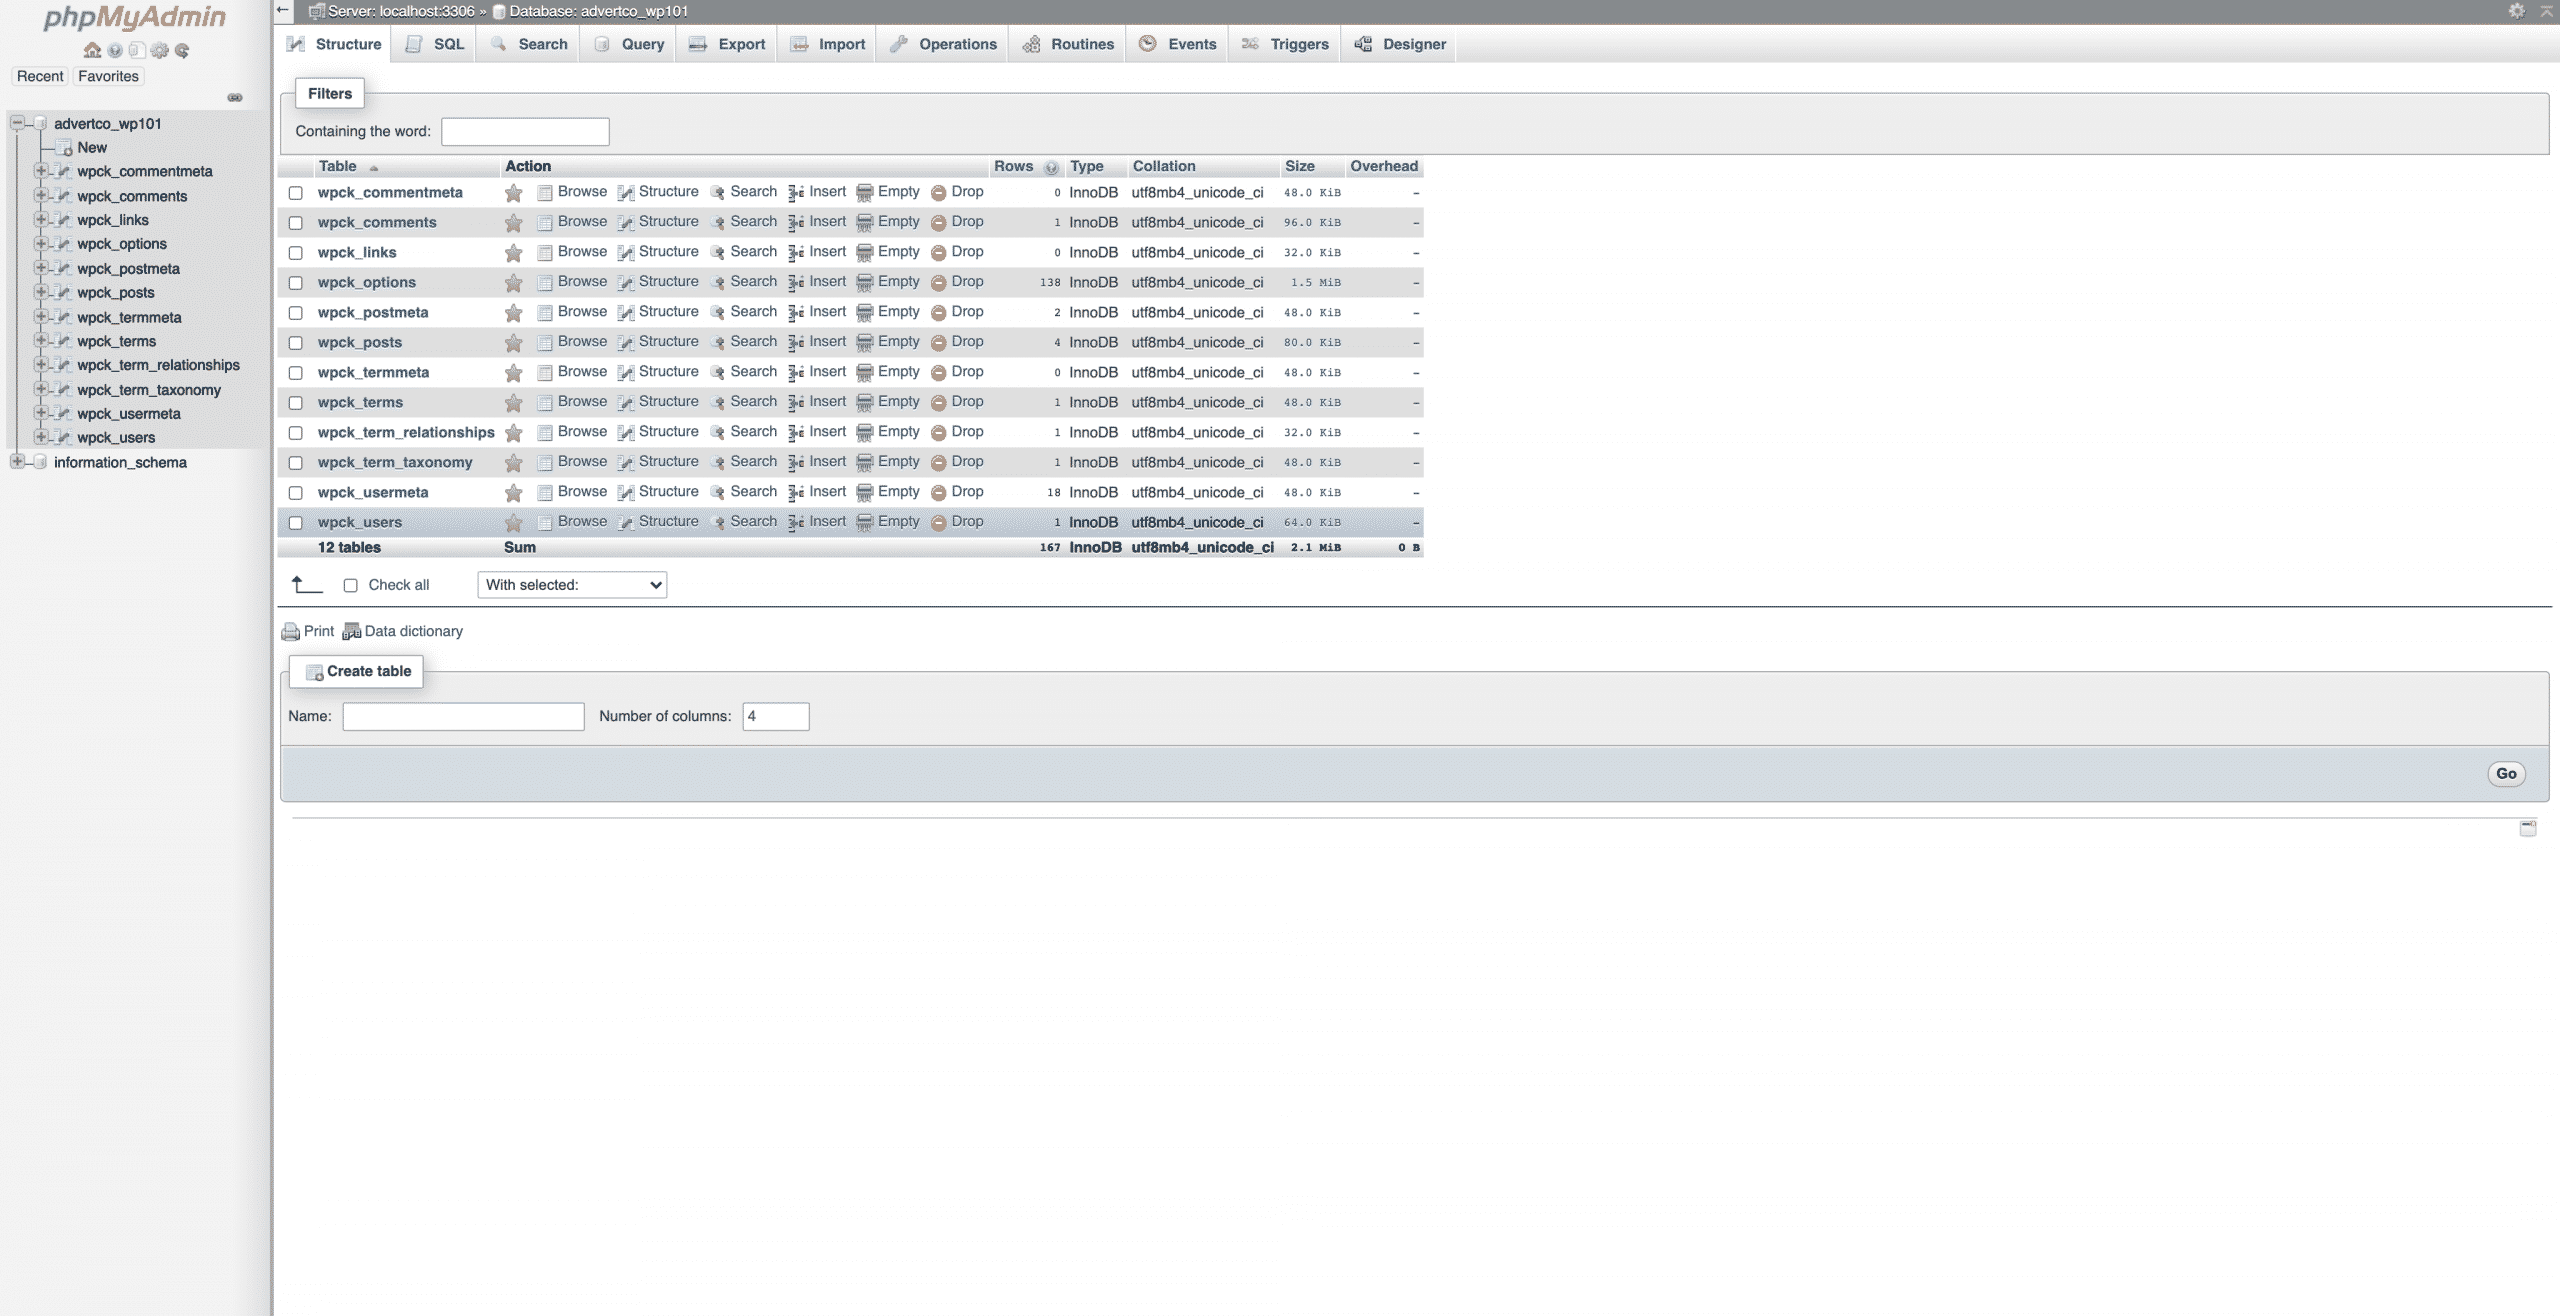The width and height of the screenshot is (2560, 1316).
Task: Click the Rows help icon in header
Action: tap(1050, 168)
